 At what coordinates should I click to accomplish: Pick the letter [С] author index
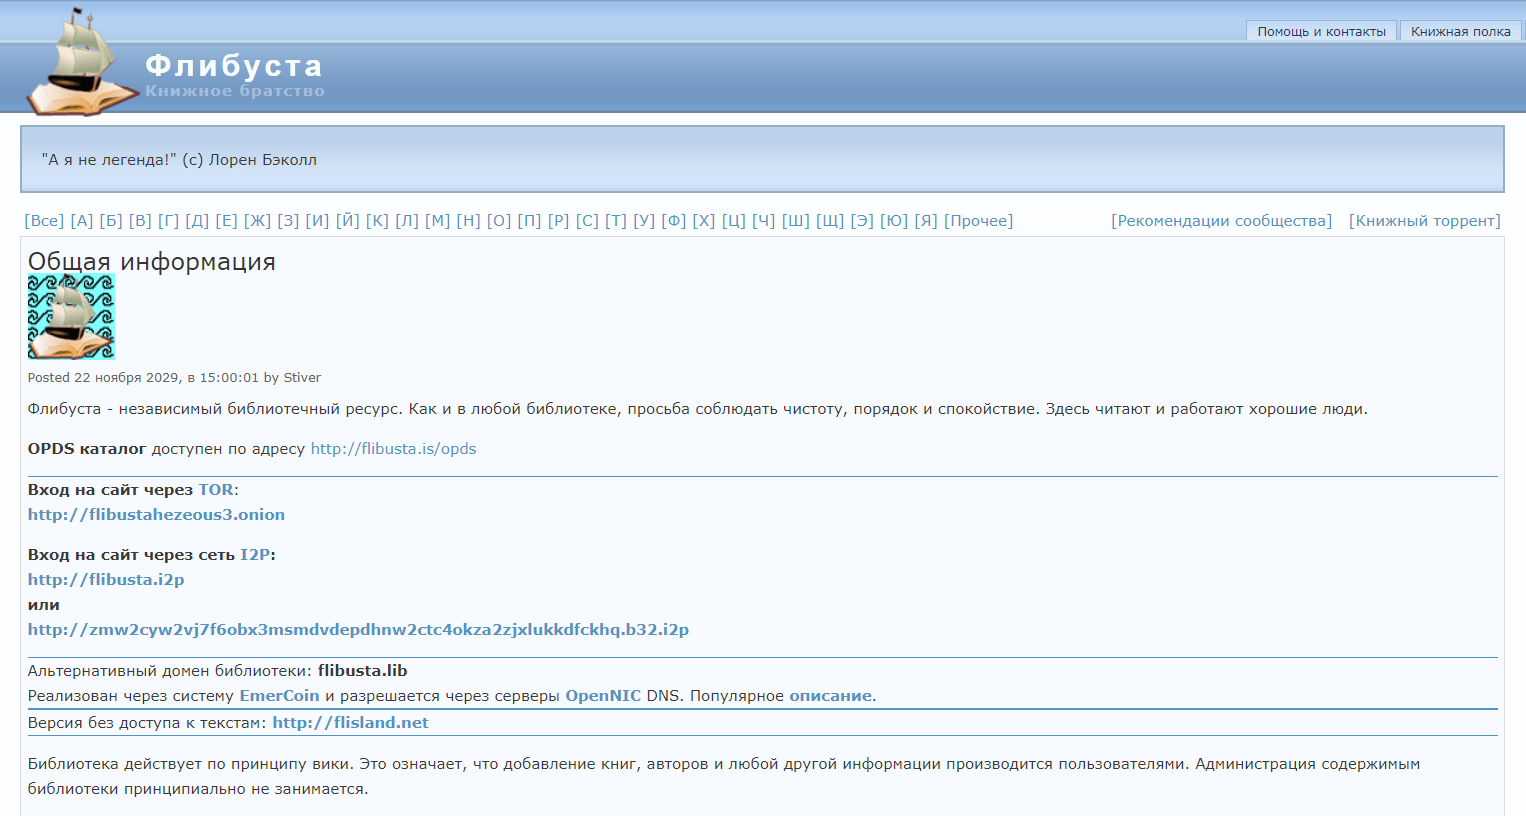click(587, 221)
